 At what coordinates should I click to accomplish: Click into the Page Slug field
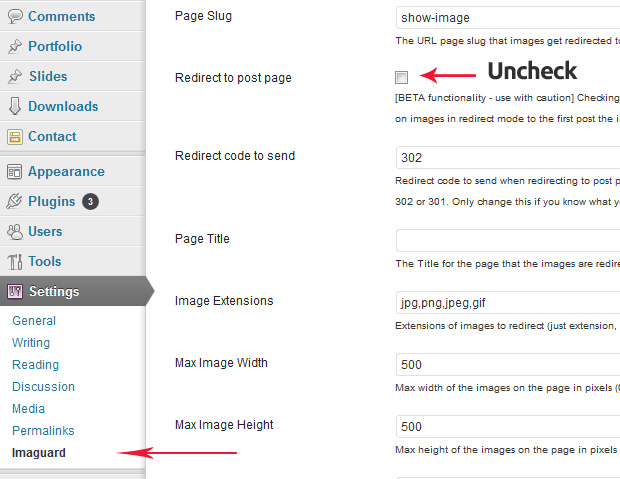click(508, 18)
